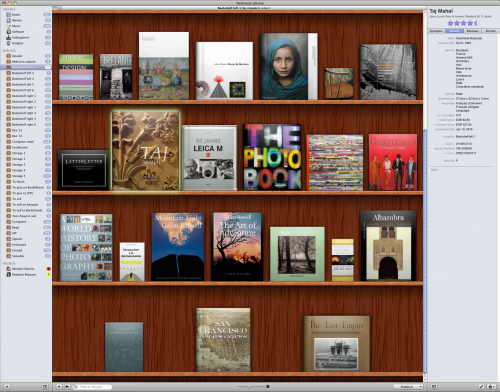Open the Books library in sidebar
The width and height of the screenshot is (500, 392).
click(16, 15)
